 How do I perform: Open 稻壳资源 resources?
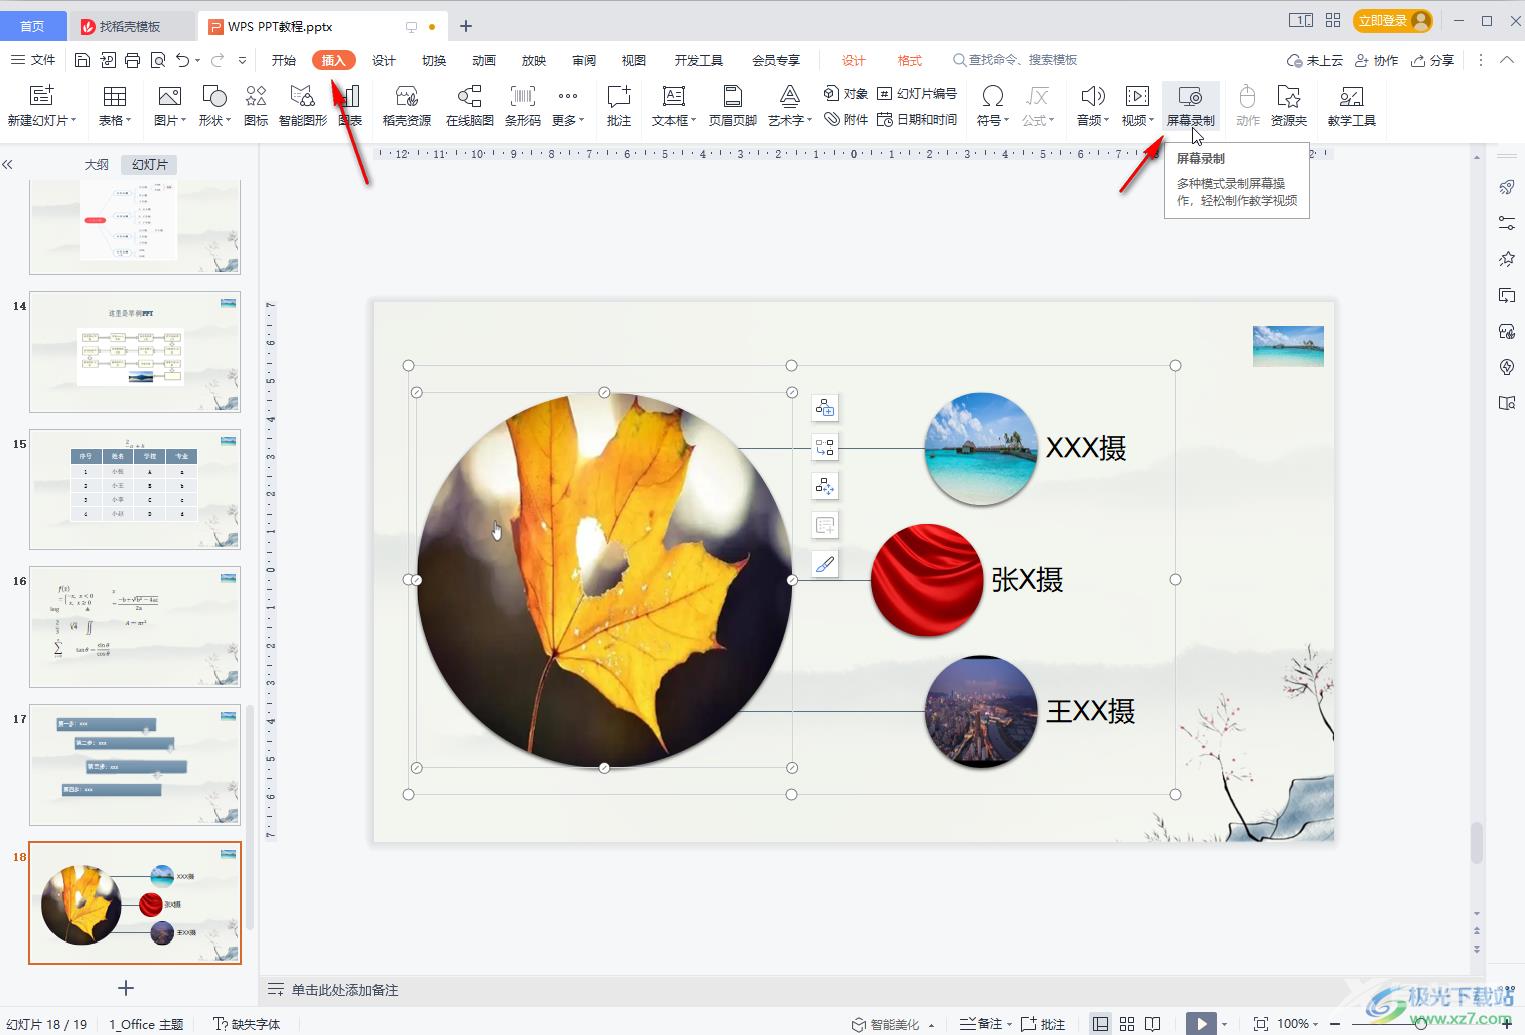tap(407, 106)
